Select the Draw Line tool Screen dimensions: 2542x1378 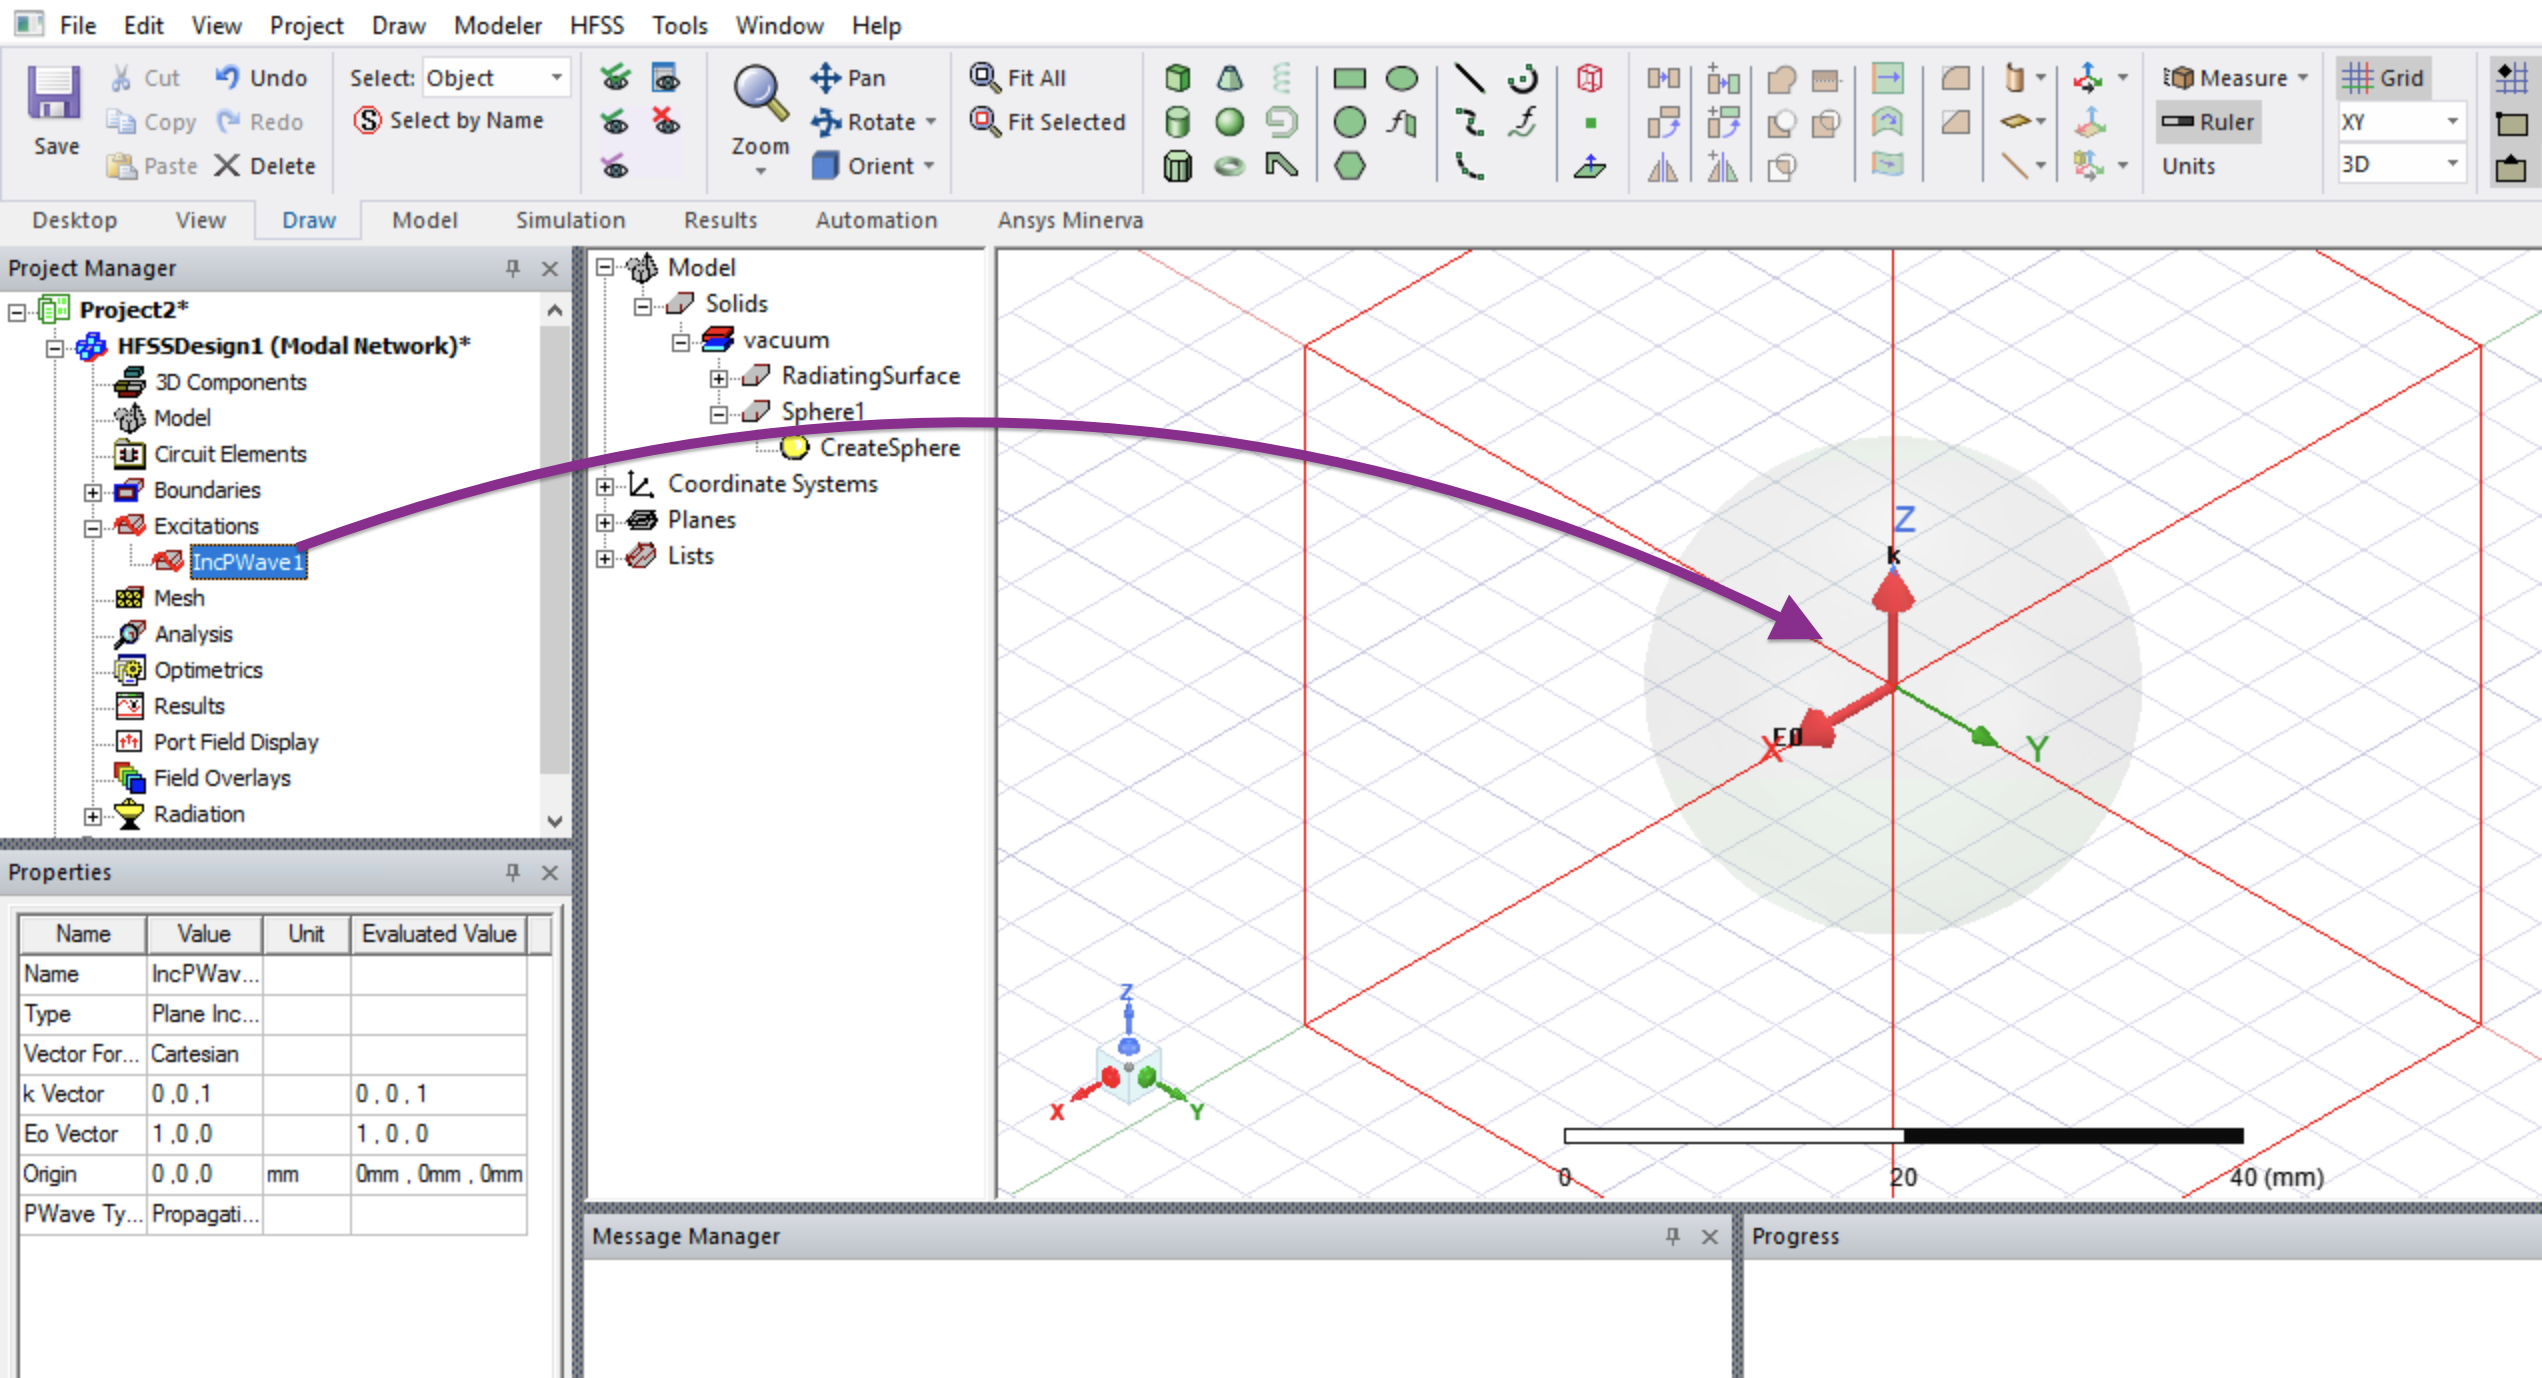coord(1469,77)
